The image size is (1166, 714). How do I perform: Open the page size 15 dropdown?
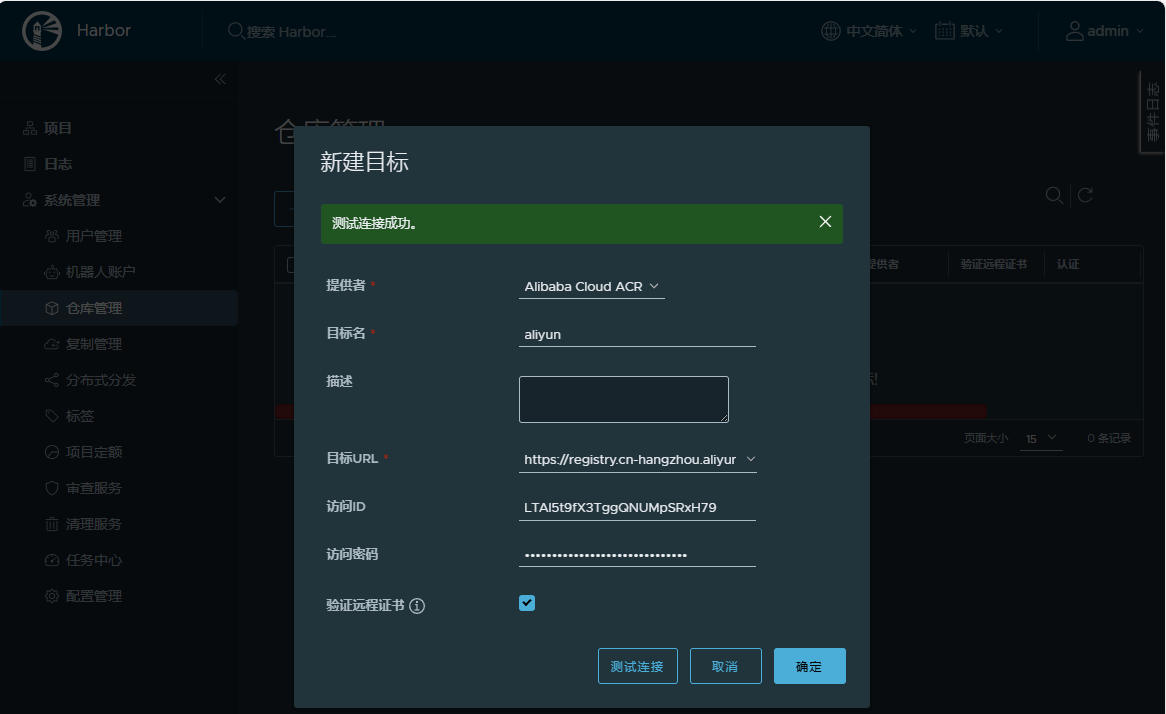click(x=1041, y=438)
